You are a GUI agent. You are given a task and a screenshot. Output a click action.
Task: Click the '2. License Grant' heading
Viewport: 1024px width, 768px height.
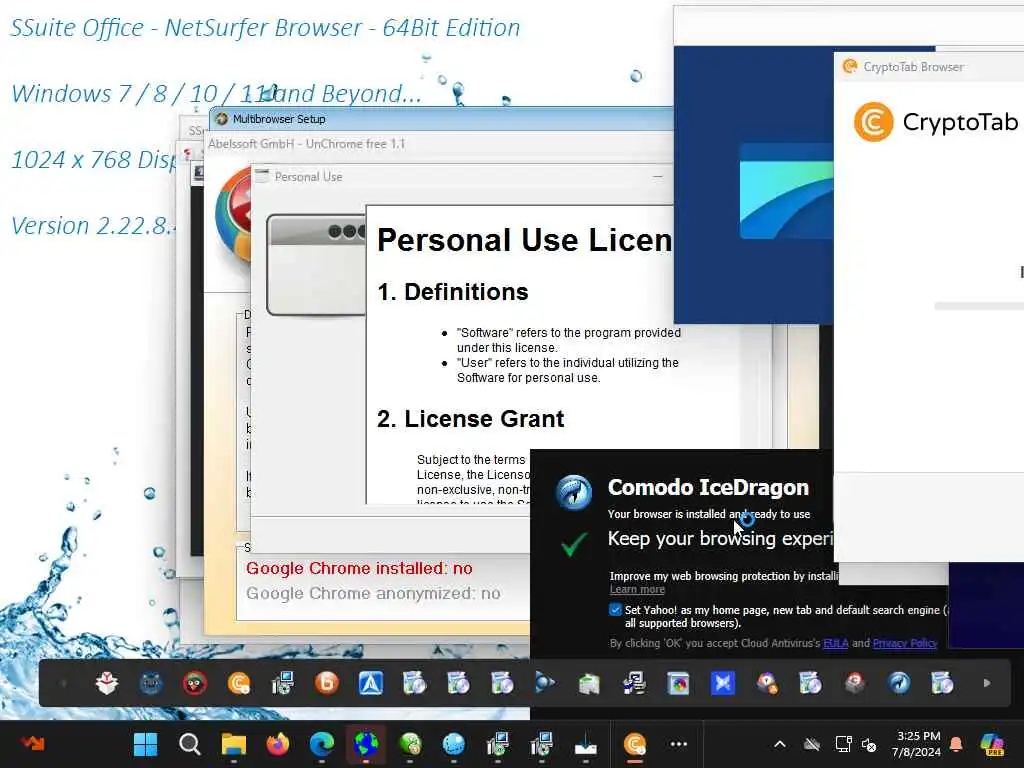pyautogui.click(x=470, y=419)
